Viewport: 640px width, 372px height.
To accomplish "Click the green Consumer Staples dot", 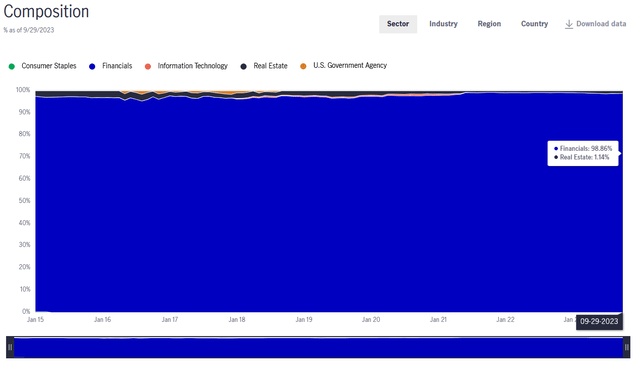I will (12, 66).
